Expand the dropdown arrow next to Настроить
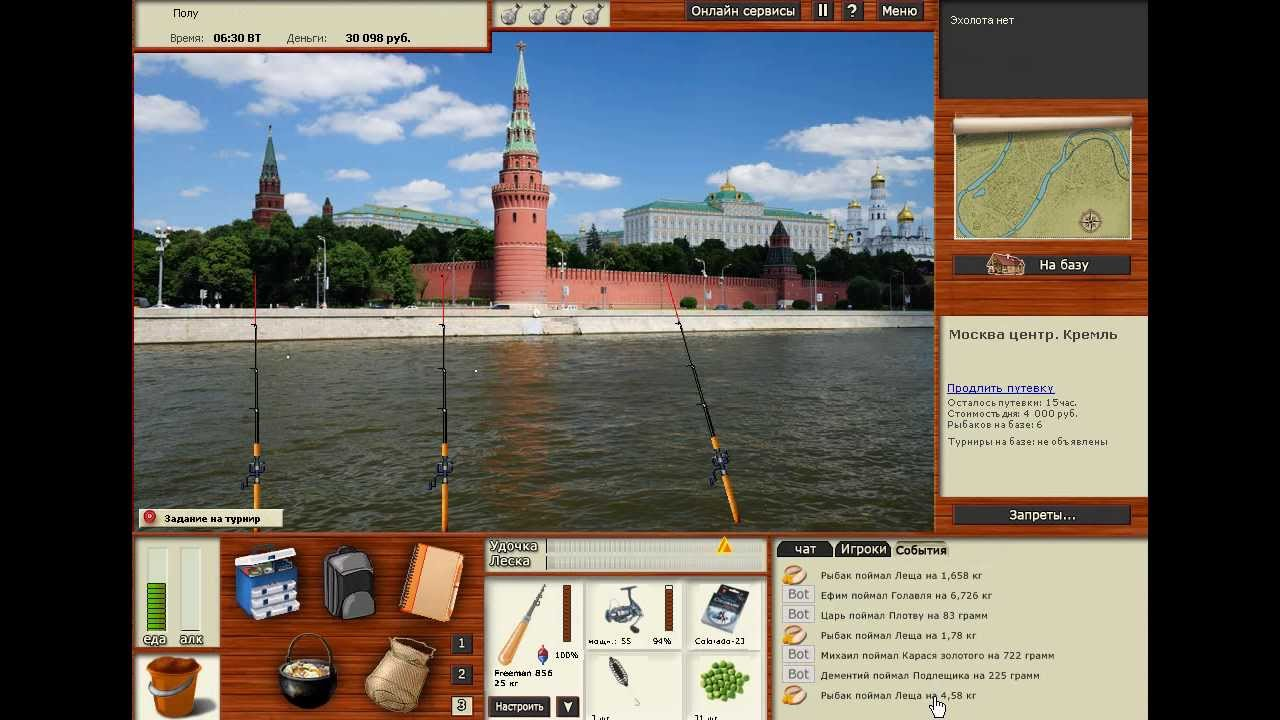The width and height of the screenshot is (1280, 720). point(567,707)
